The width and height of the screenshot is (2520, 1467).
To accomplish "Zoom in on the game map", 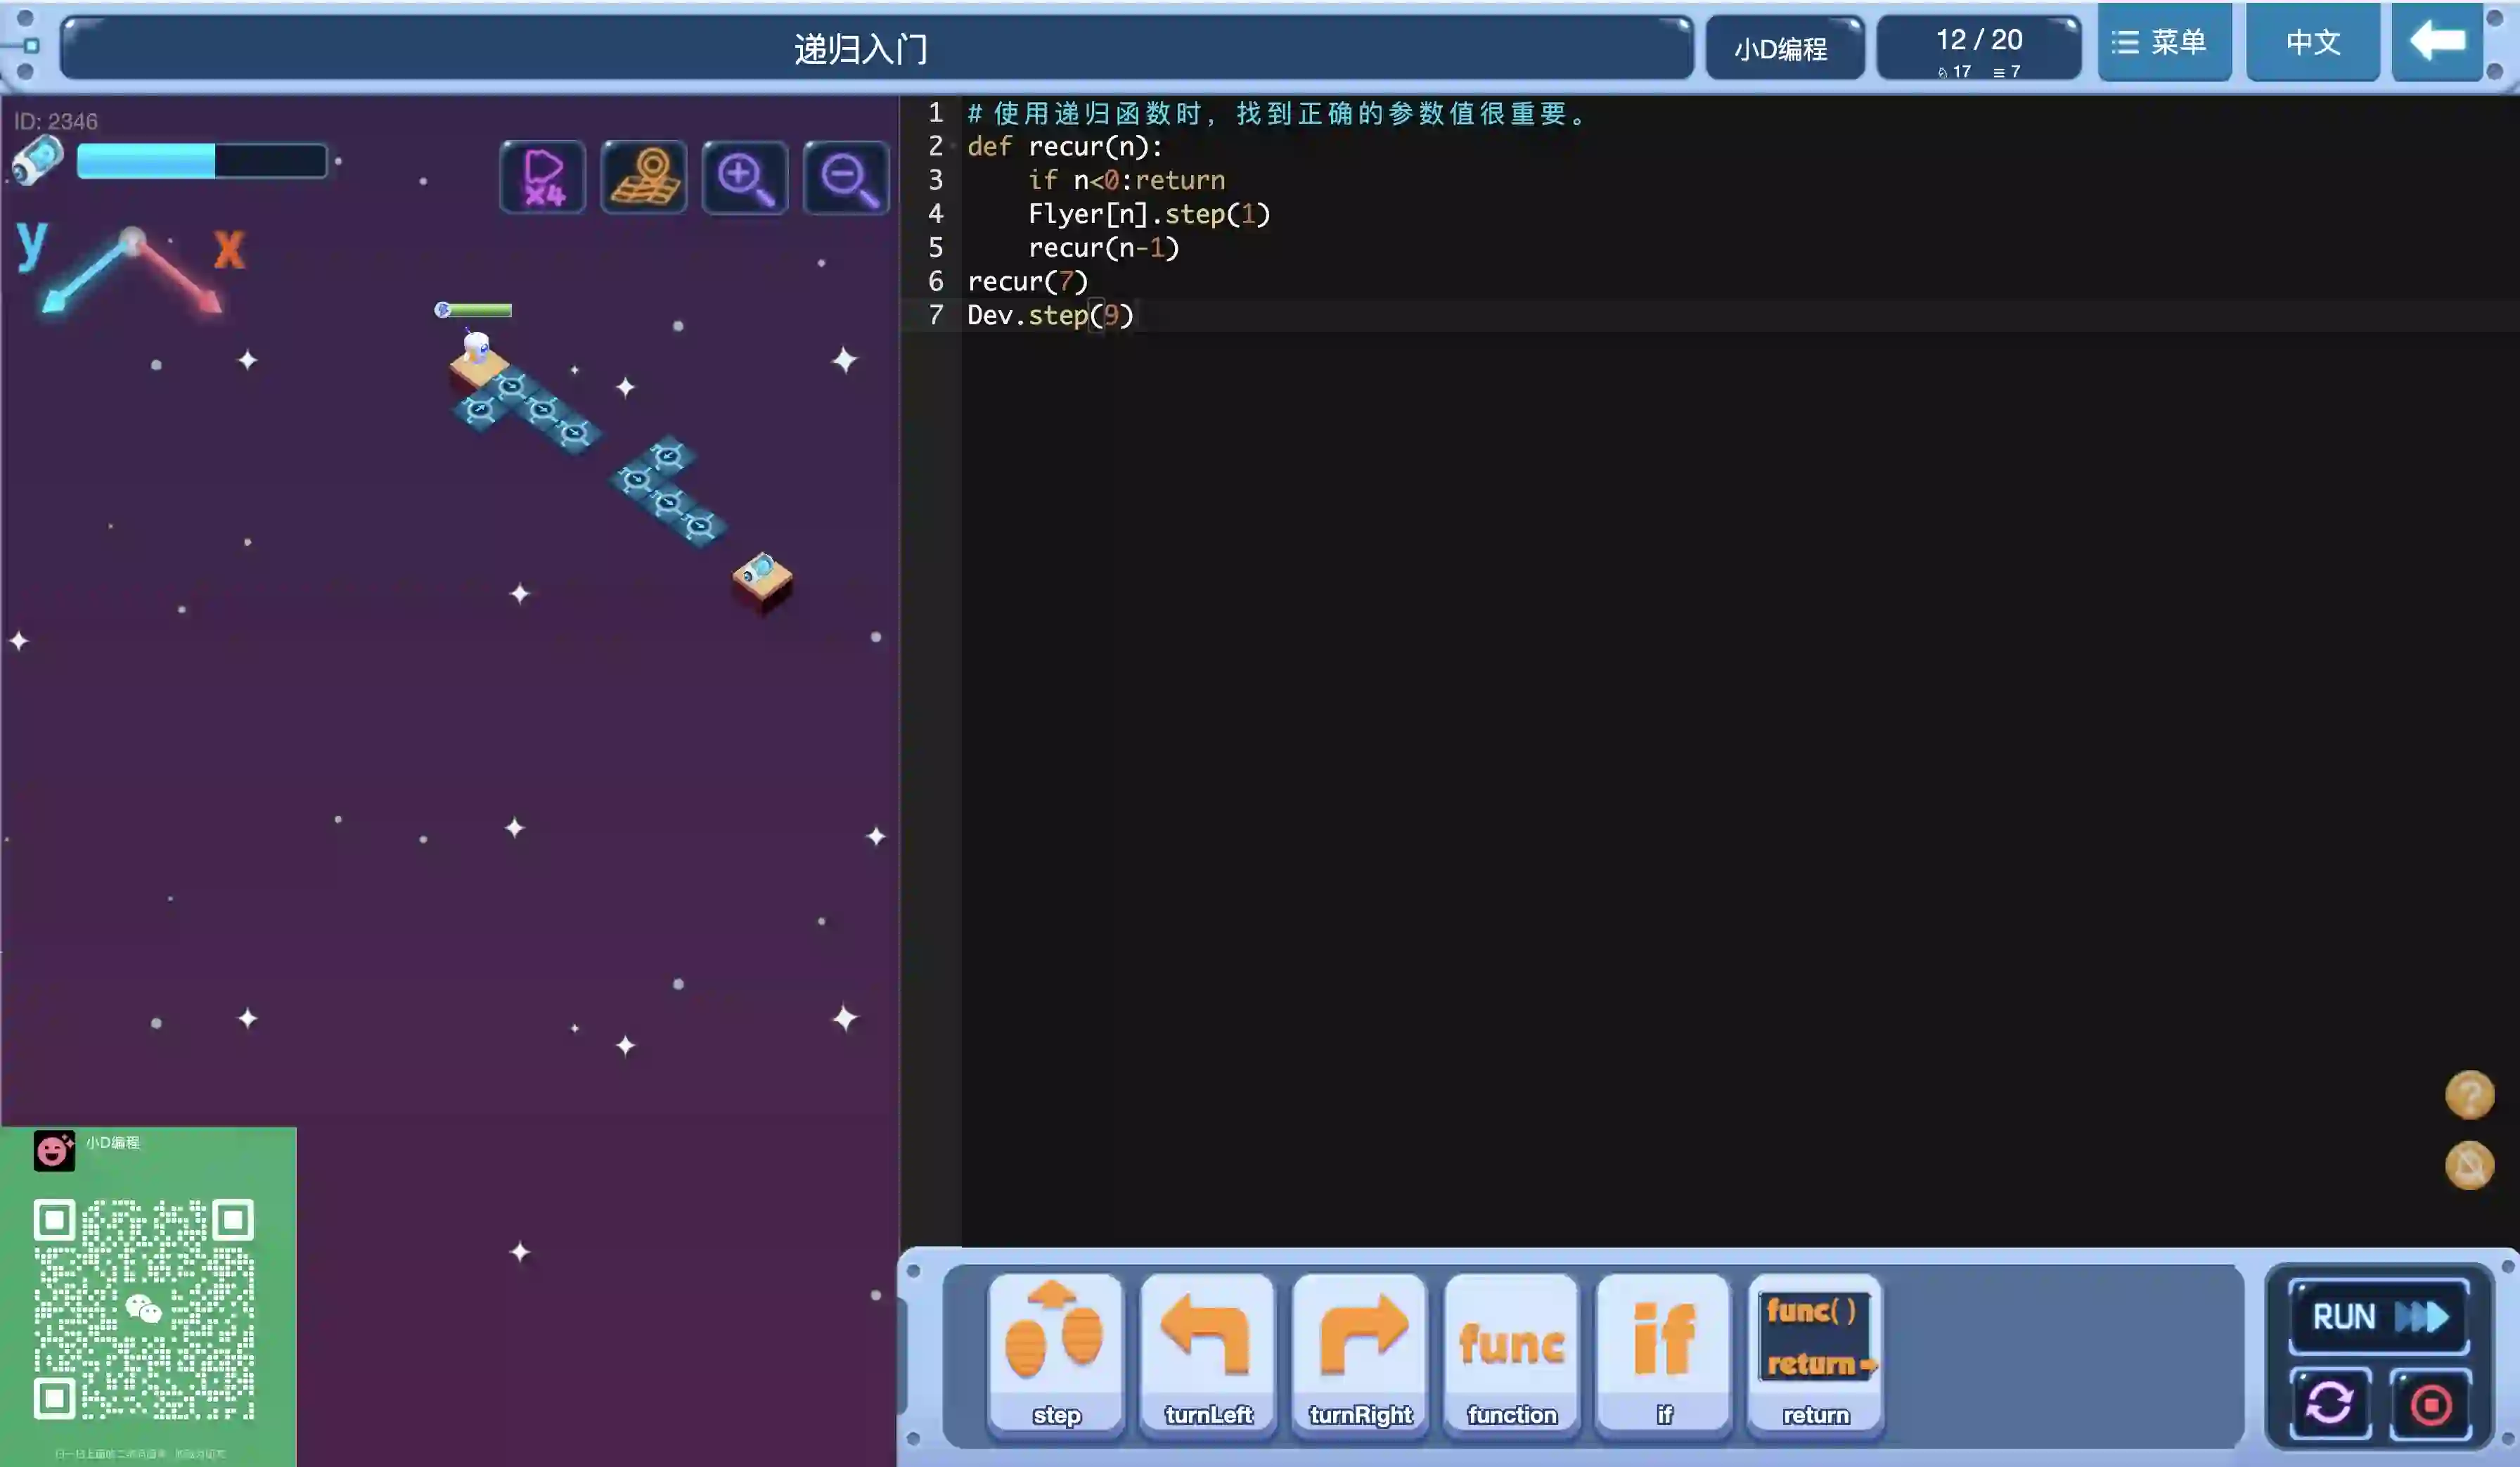I will pos(745,178).
